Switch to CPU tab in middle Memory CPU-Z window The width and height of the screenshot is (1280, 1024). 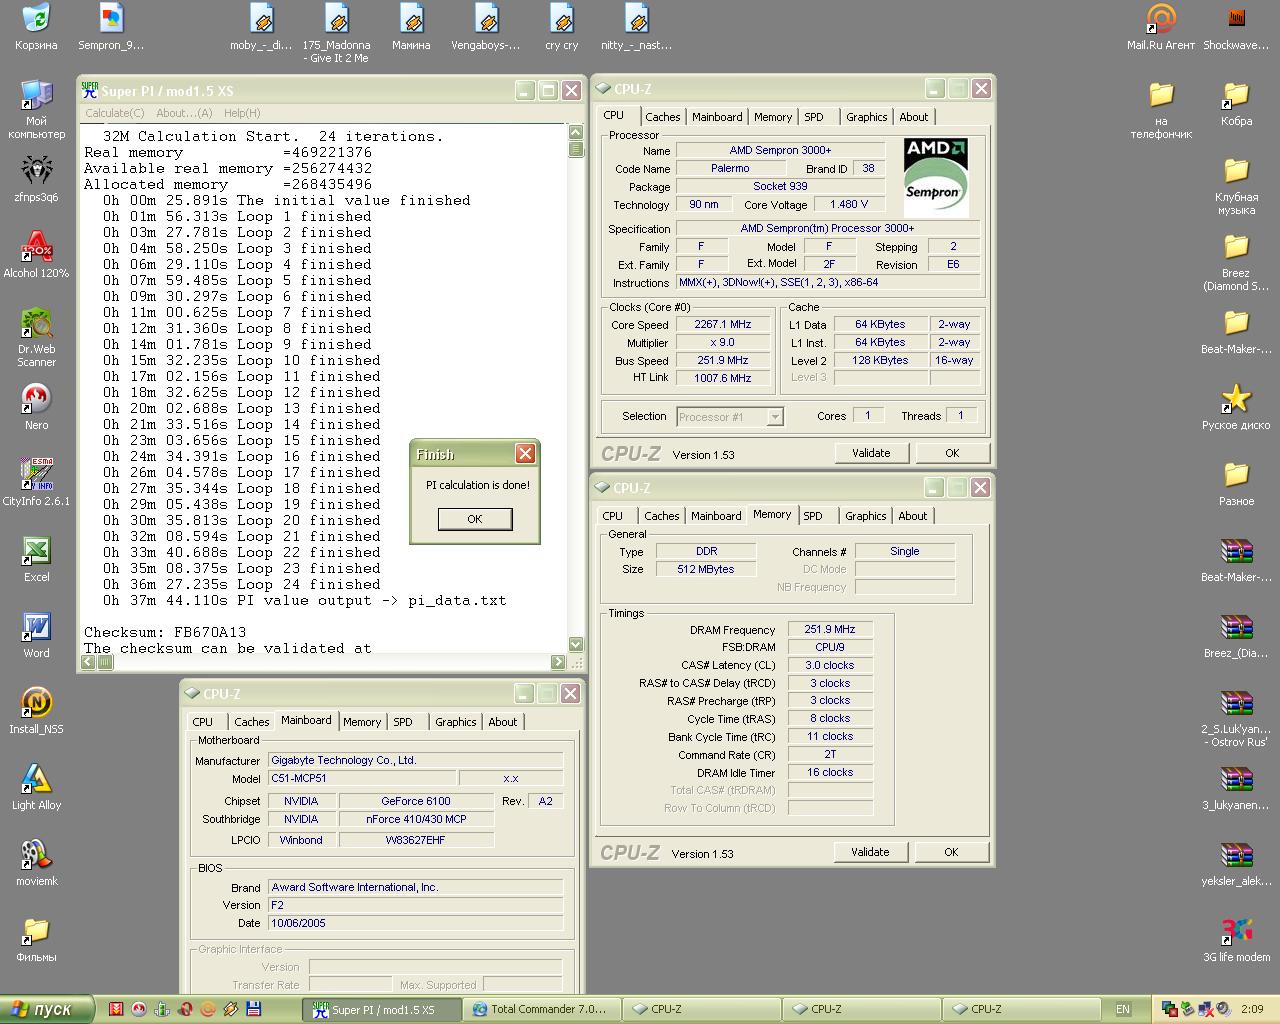click(612, 516)
